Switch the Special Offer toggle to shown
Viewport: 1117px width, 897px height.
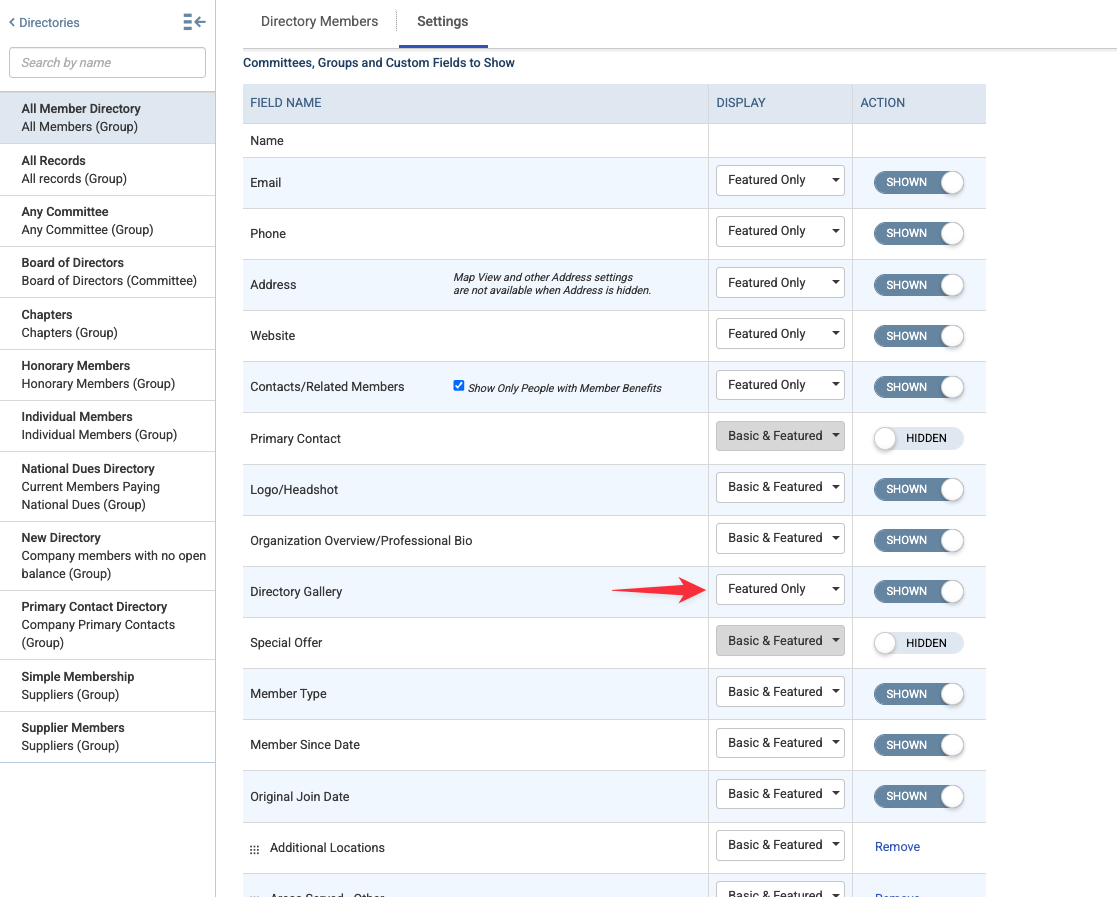(918, 643)
